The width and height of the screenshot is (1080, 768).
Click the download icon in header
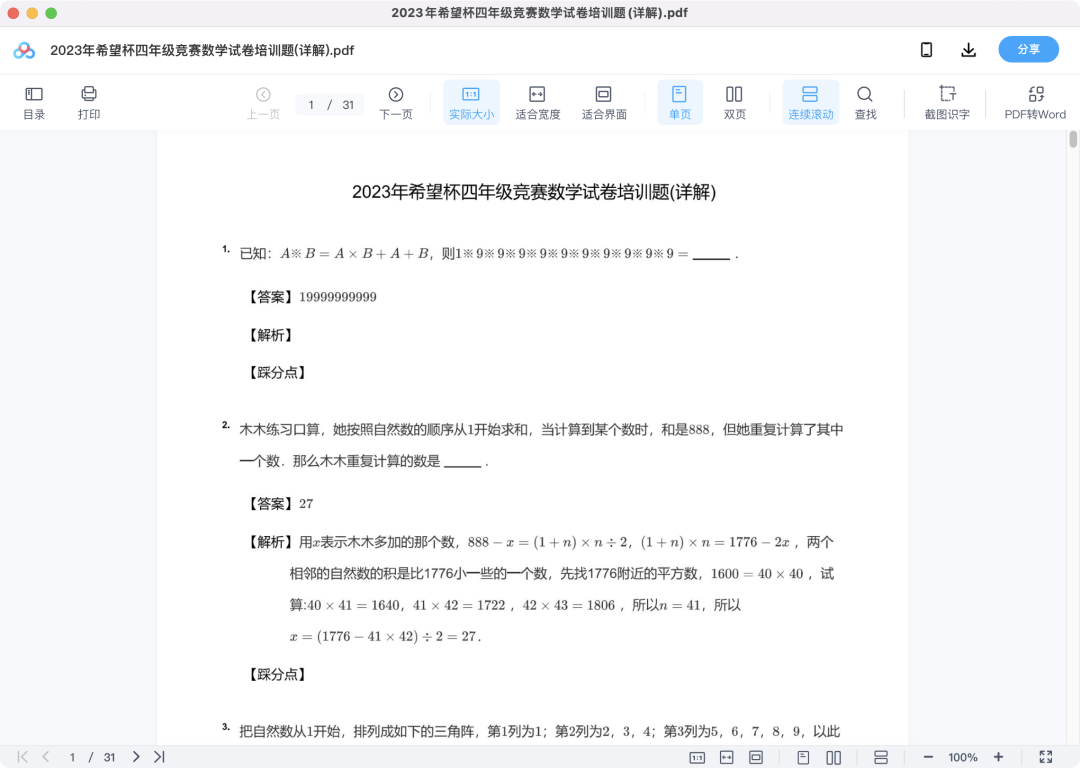tap(968, 50)
